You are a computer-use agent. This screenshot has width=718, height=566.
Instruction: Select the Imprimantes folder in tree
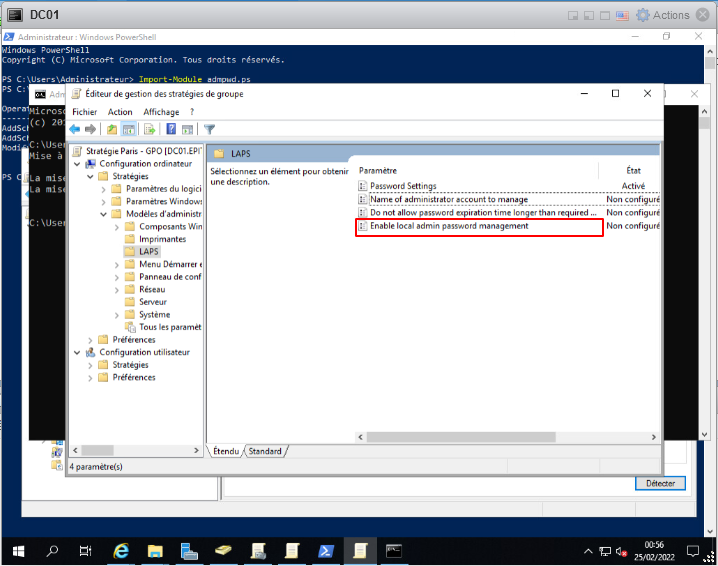point(162,240)
